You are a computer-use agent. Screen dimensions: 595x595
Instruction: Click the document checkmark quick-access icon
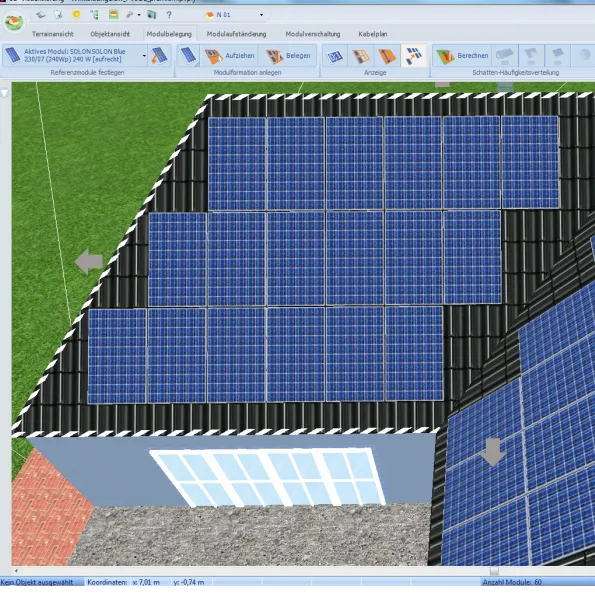[58, 15]
